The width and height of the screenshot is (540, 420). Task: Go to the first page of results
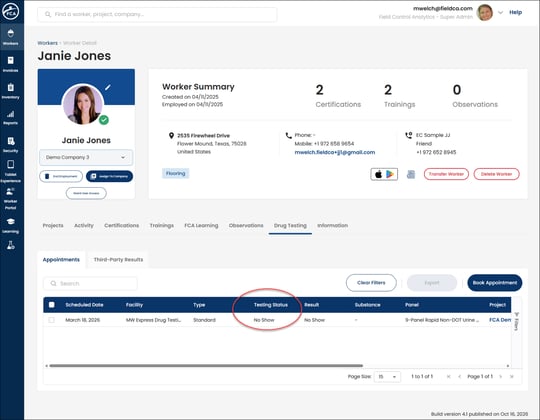(448, 377)
